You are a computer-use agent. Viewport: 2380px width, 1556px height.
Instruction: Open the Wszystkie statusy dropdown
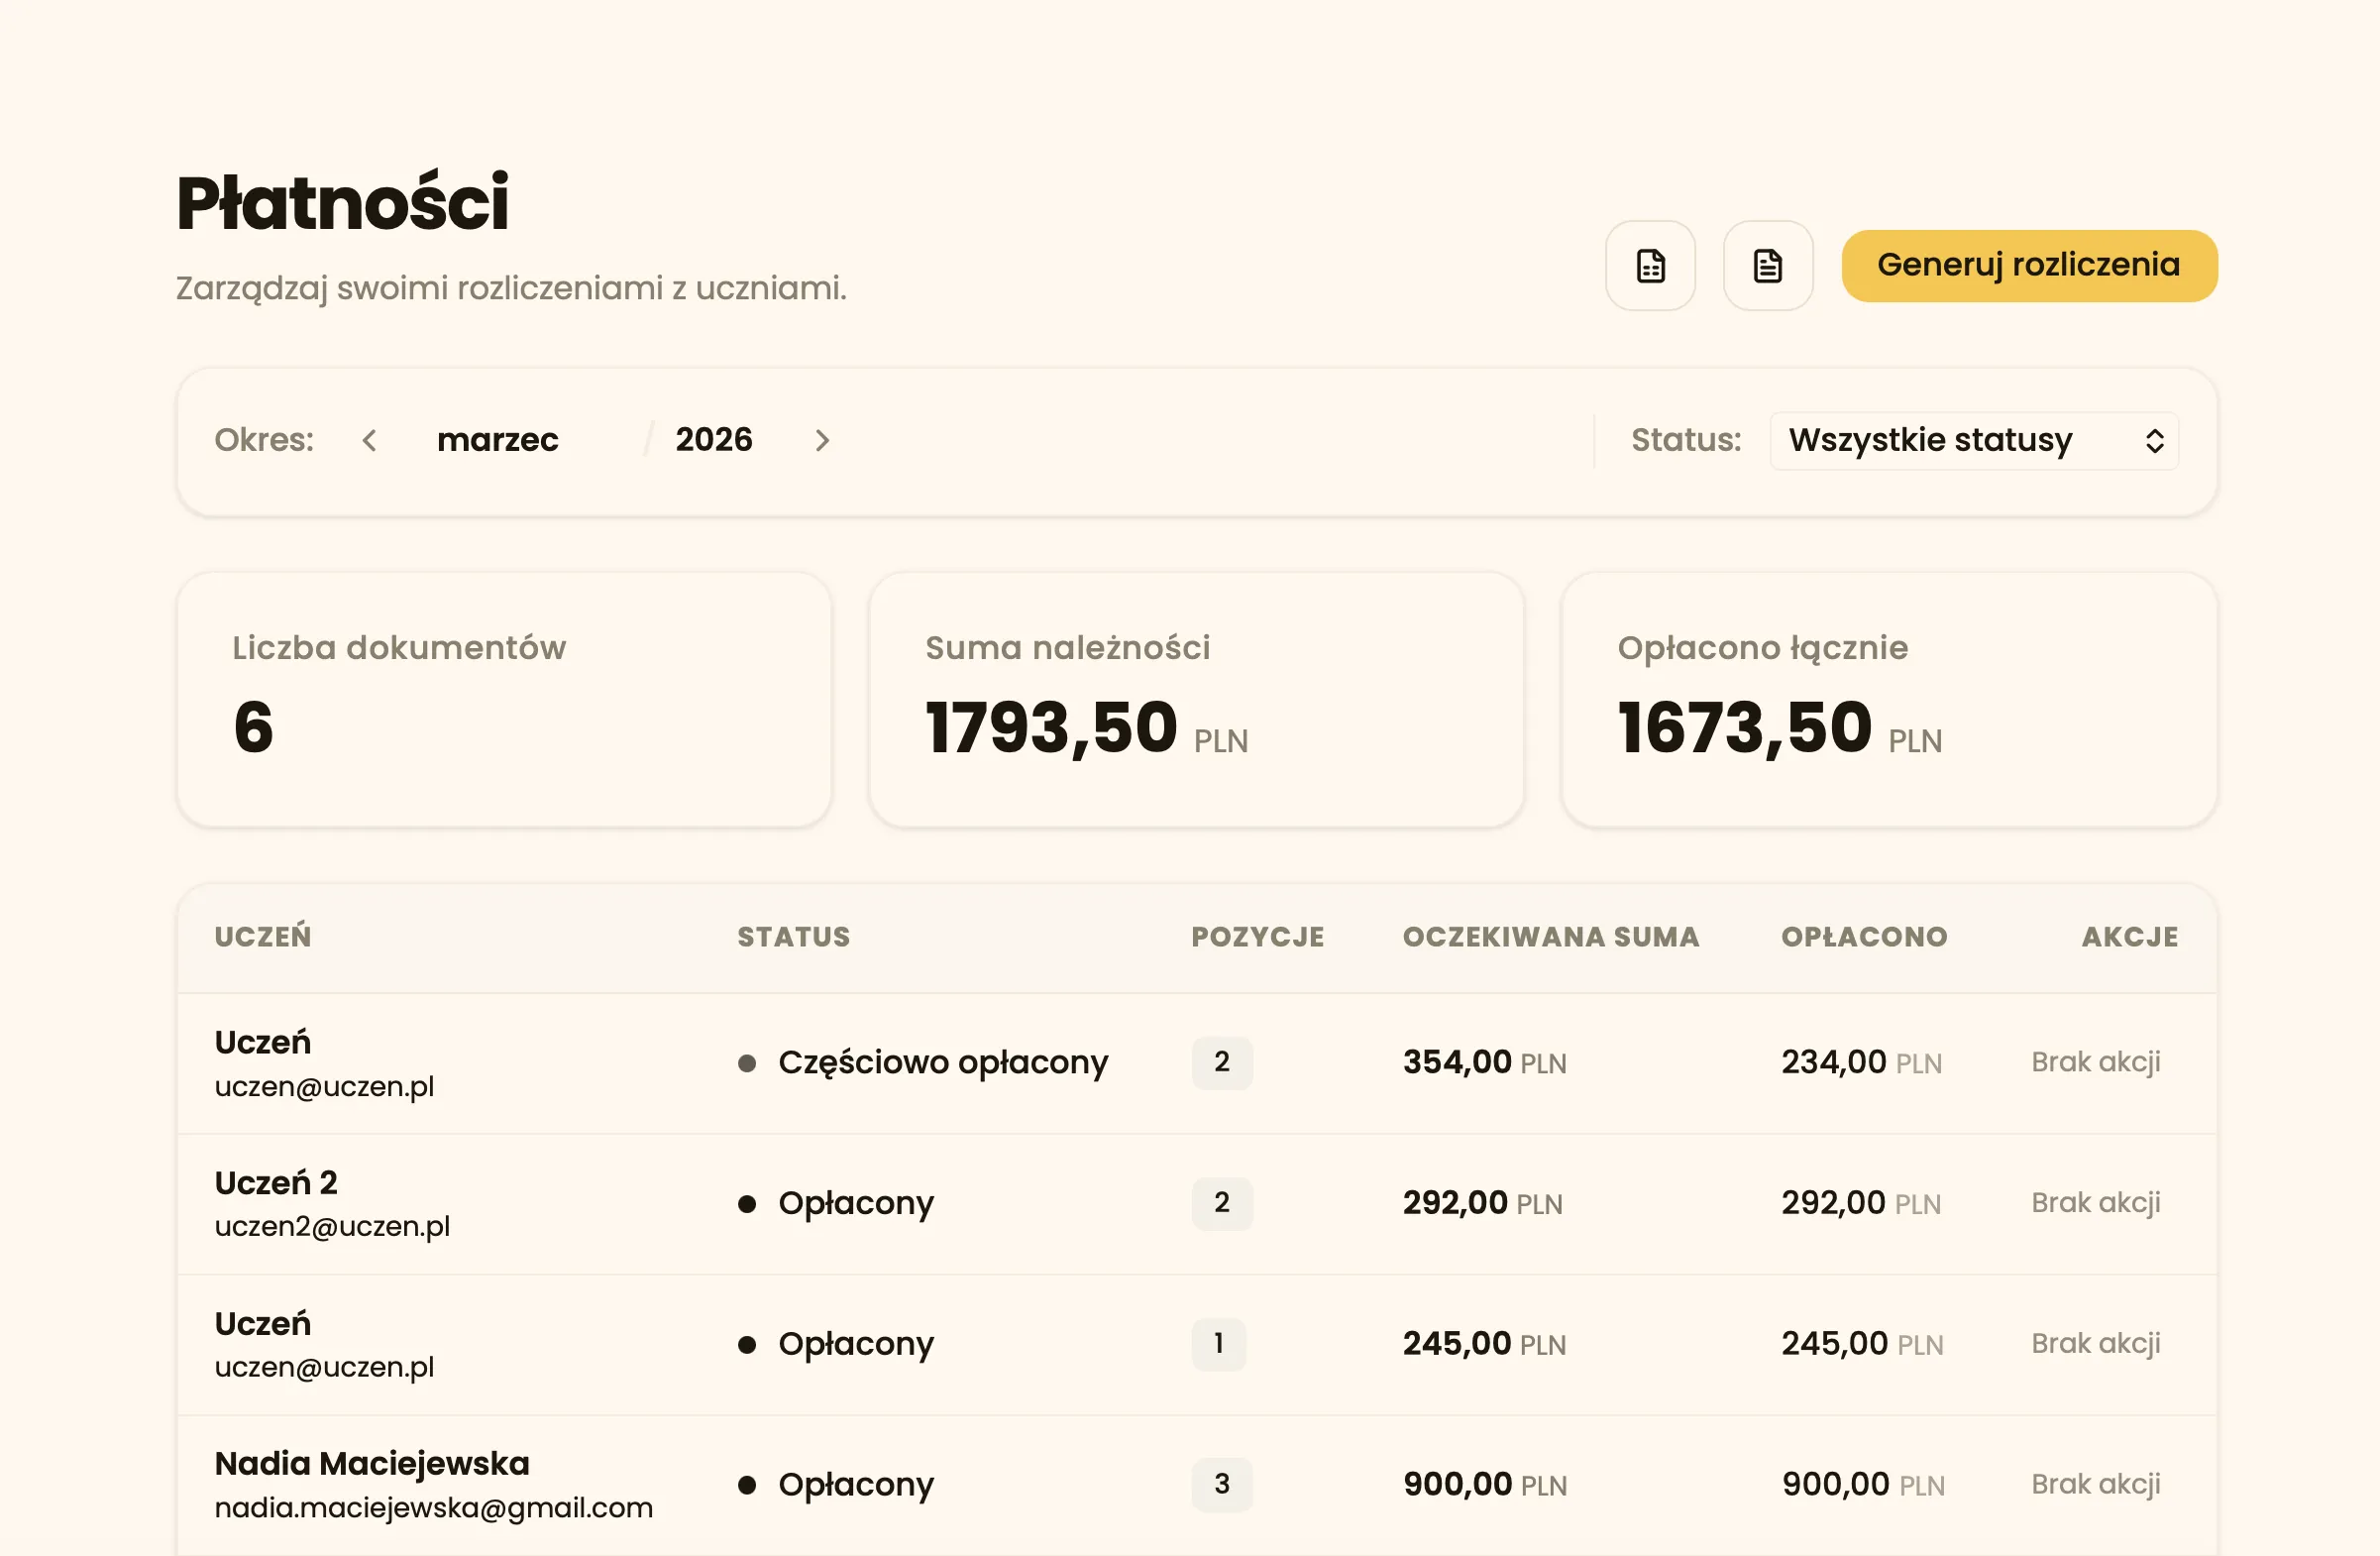tap(1973, 440)
